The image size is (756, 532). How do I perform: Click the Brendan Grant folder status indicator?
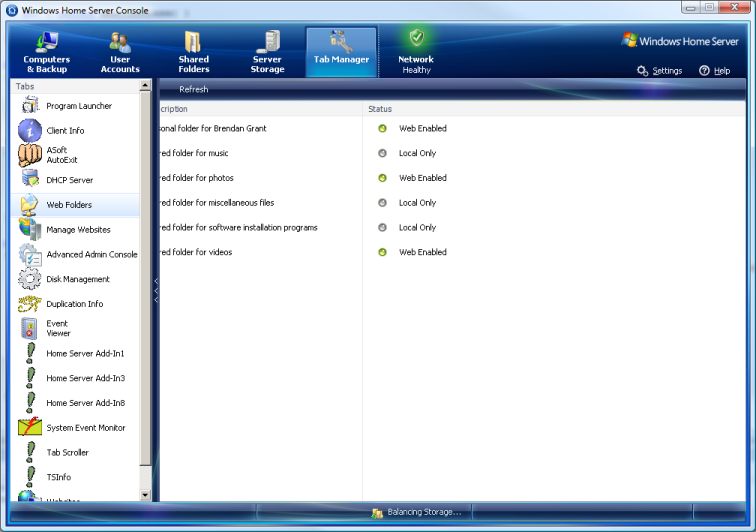(382, 128)
